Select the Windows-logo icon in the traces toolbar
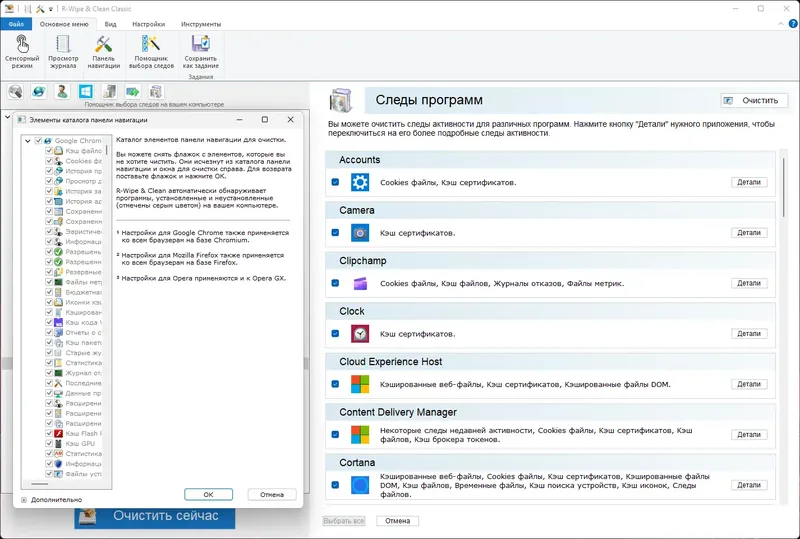This screenshot has width=800, height=539. pyautogui.click(x=86, y=92)
